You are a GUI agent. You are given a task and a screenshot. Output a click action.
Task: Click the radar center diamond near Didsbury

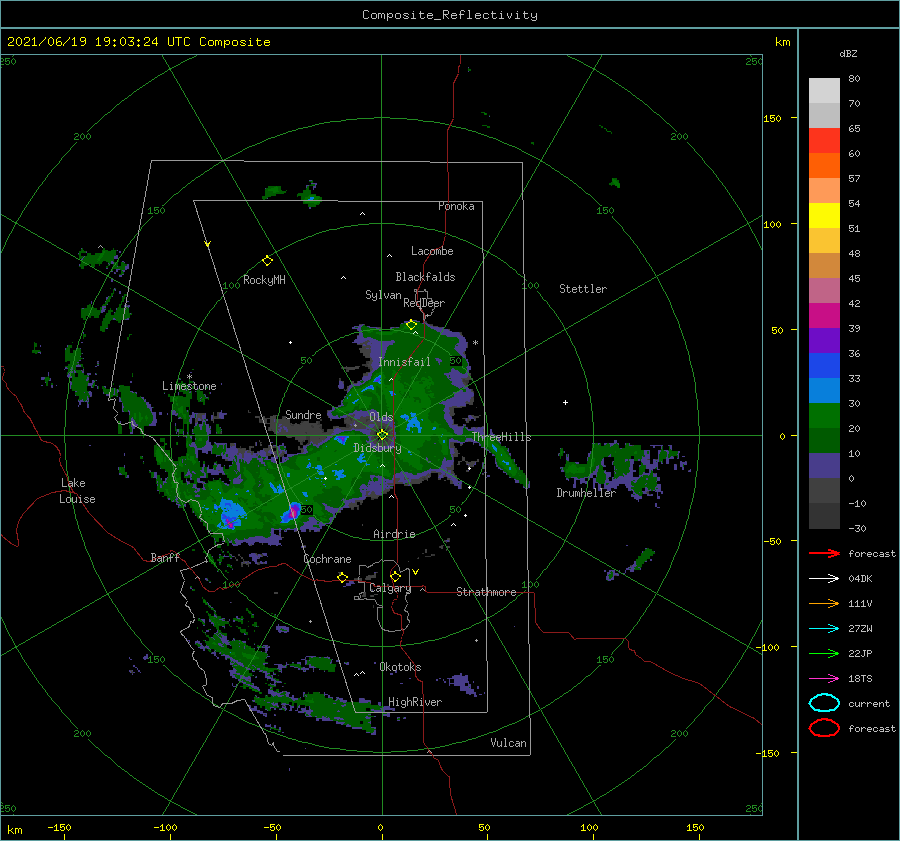382,435
